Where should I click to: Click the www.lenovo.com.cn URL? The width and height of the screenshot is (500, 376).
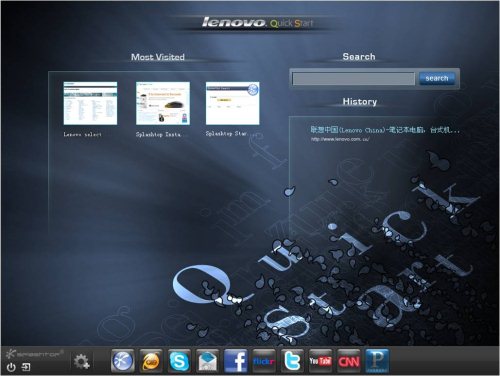point(340,139)
